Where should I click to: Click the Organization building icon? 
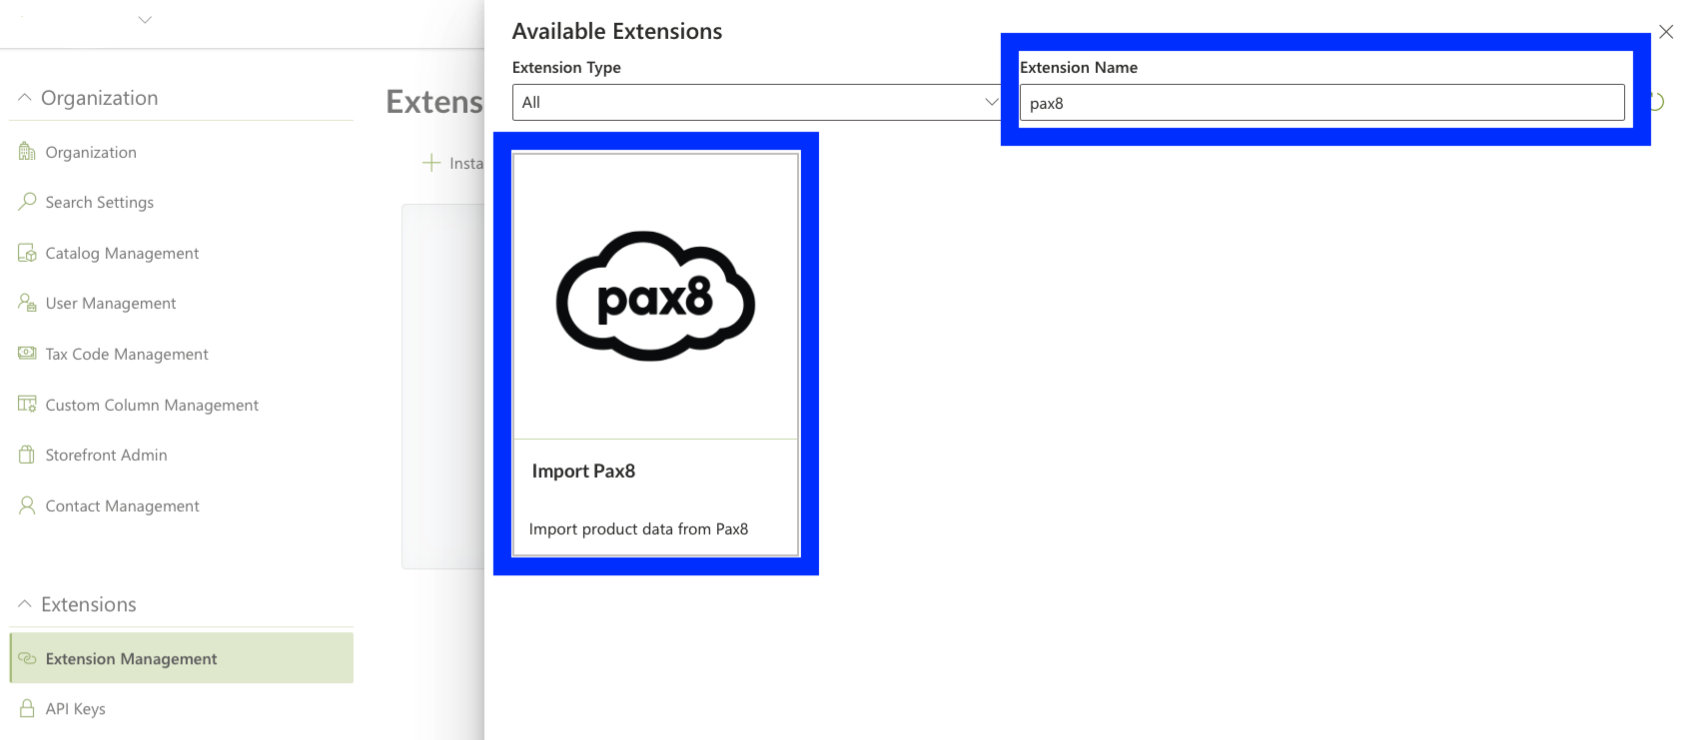[27, 151]
